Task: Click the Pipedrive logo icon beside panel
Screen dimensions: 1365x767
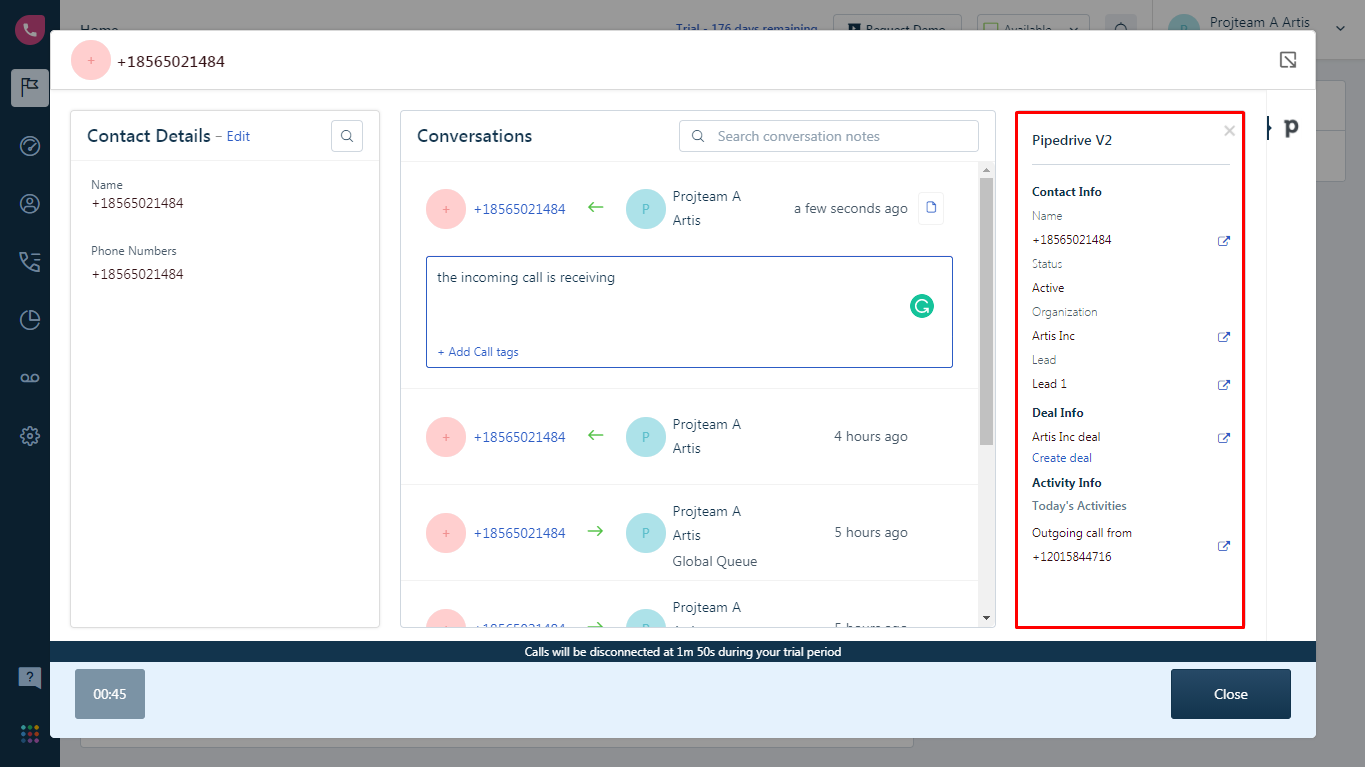Action: click(1291, 127)
